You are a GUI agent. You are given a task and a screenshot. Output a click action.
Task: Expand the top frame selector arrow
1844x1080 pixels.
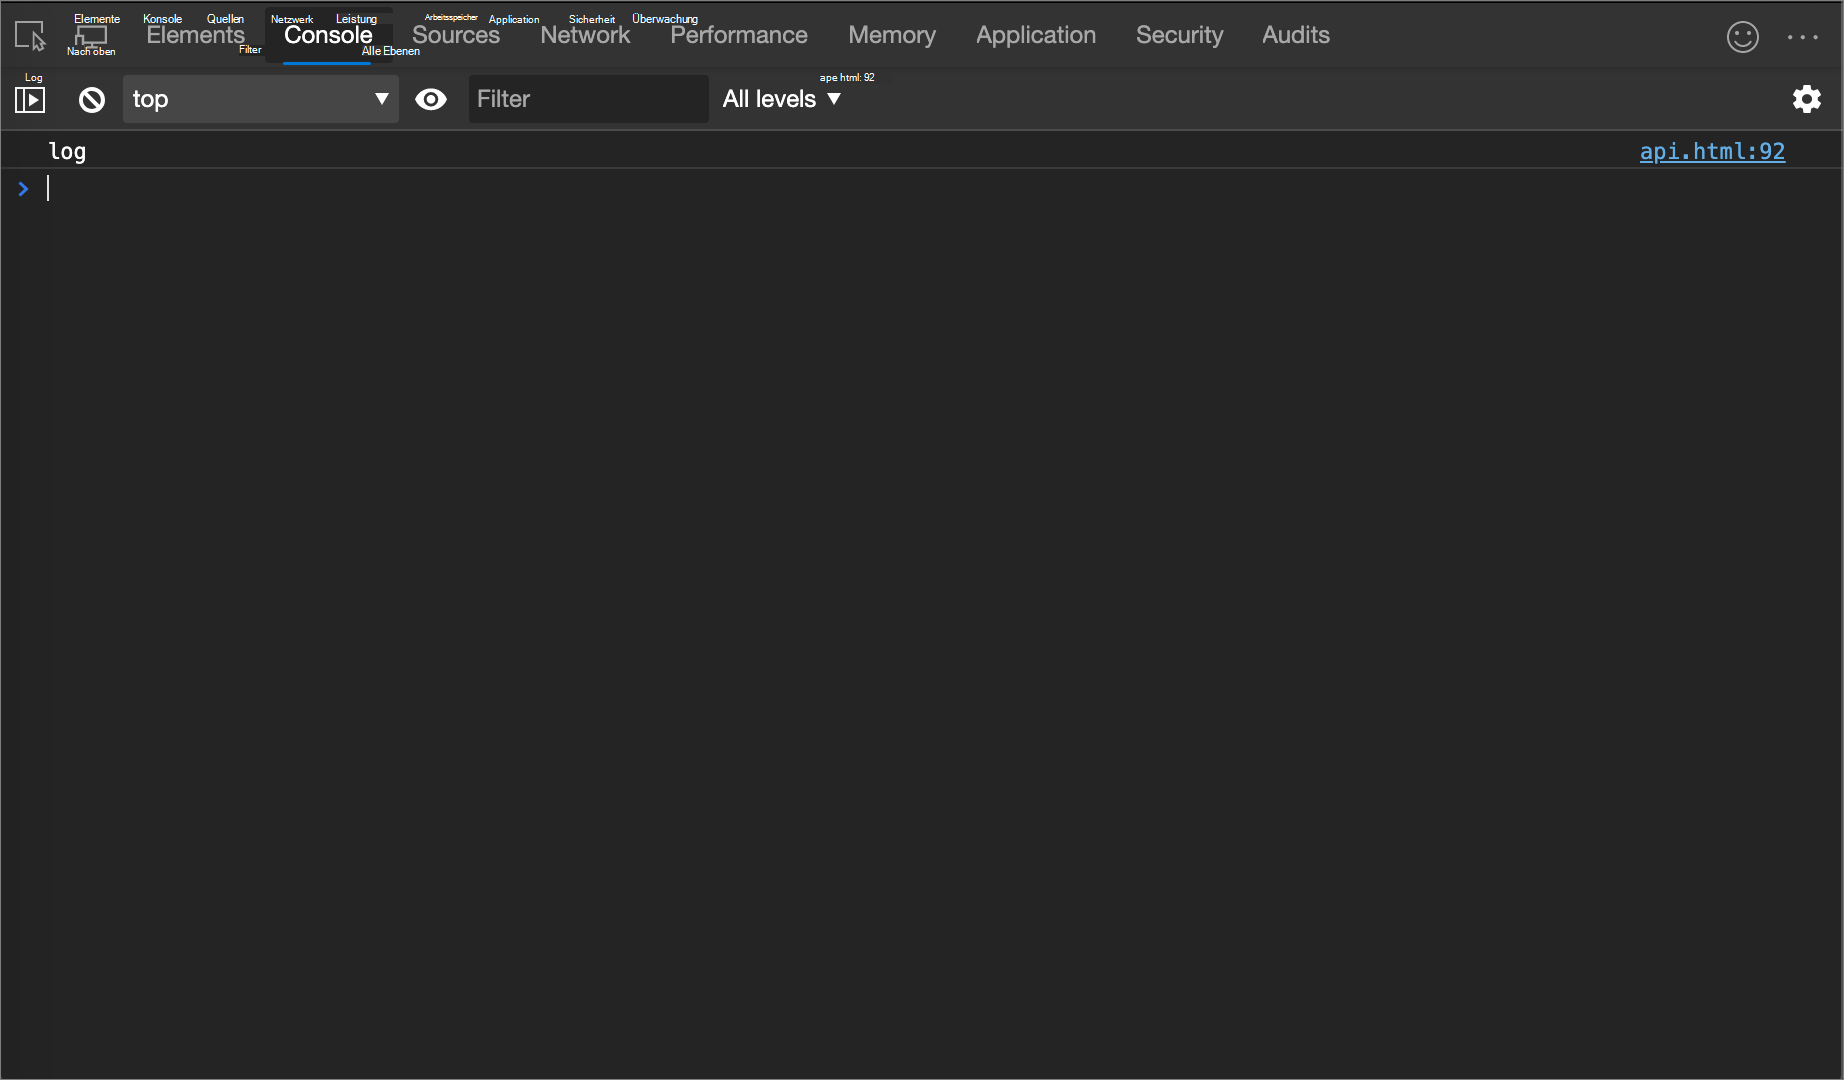(x=381, y=99)
